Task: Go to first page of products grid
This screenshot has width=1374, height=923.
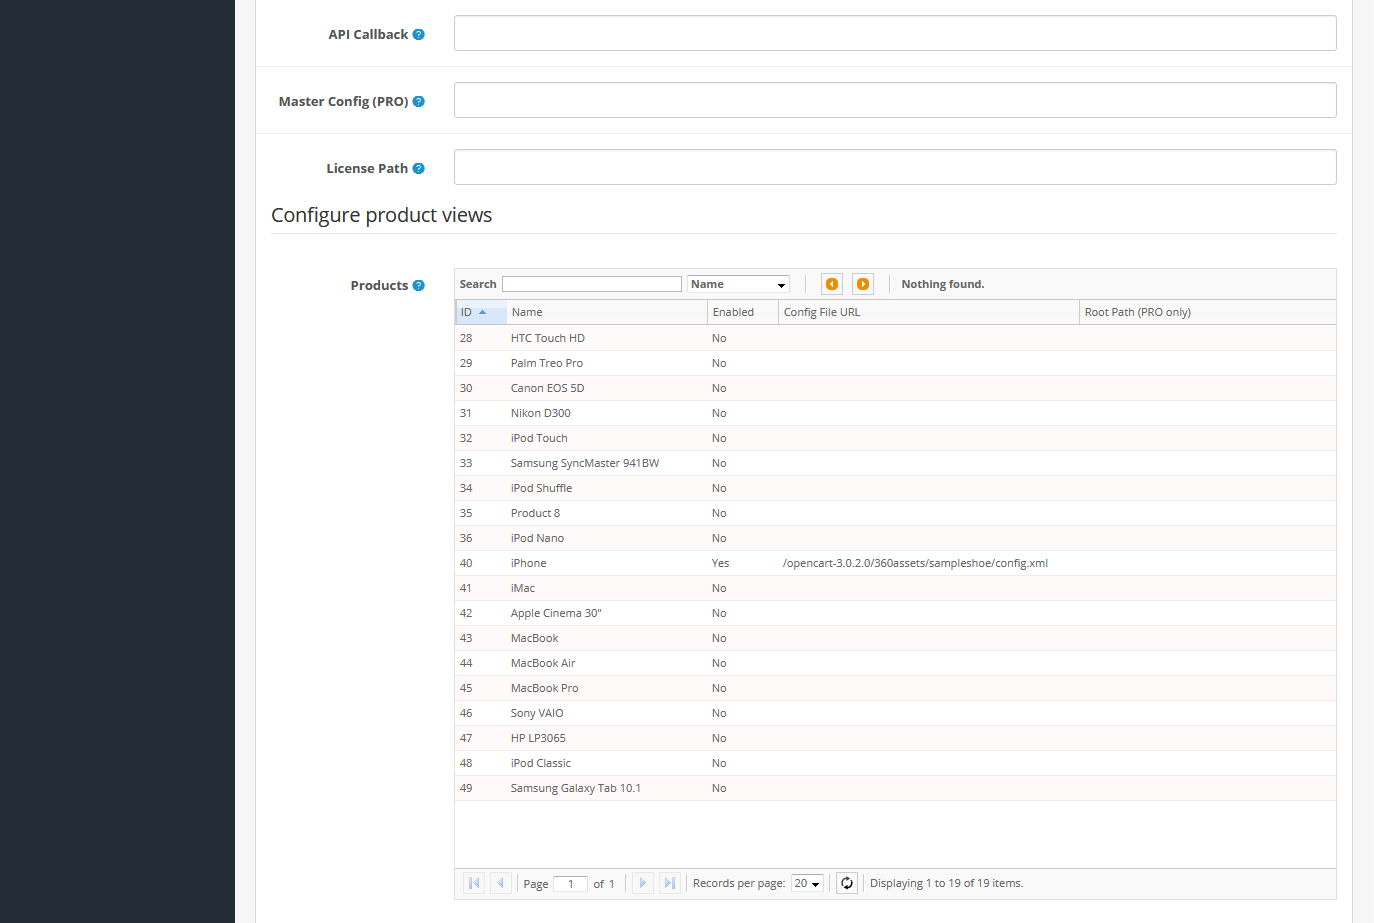Action: pyautogui.click(x=475, y=883)
